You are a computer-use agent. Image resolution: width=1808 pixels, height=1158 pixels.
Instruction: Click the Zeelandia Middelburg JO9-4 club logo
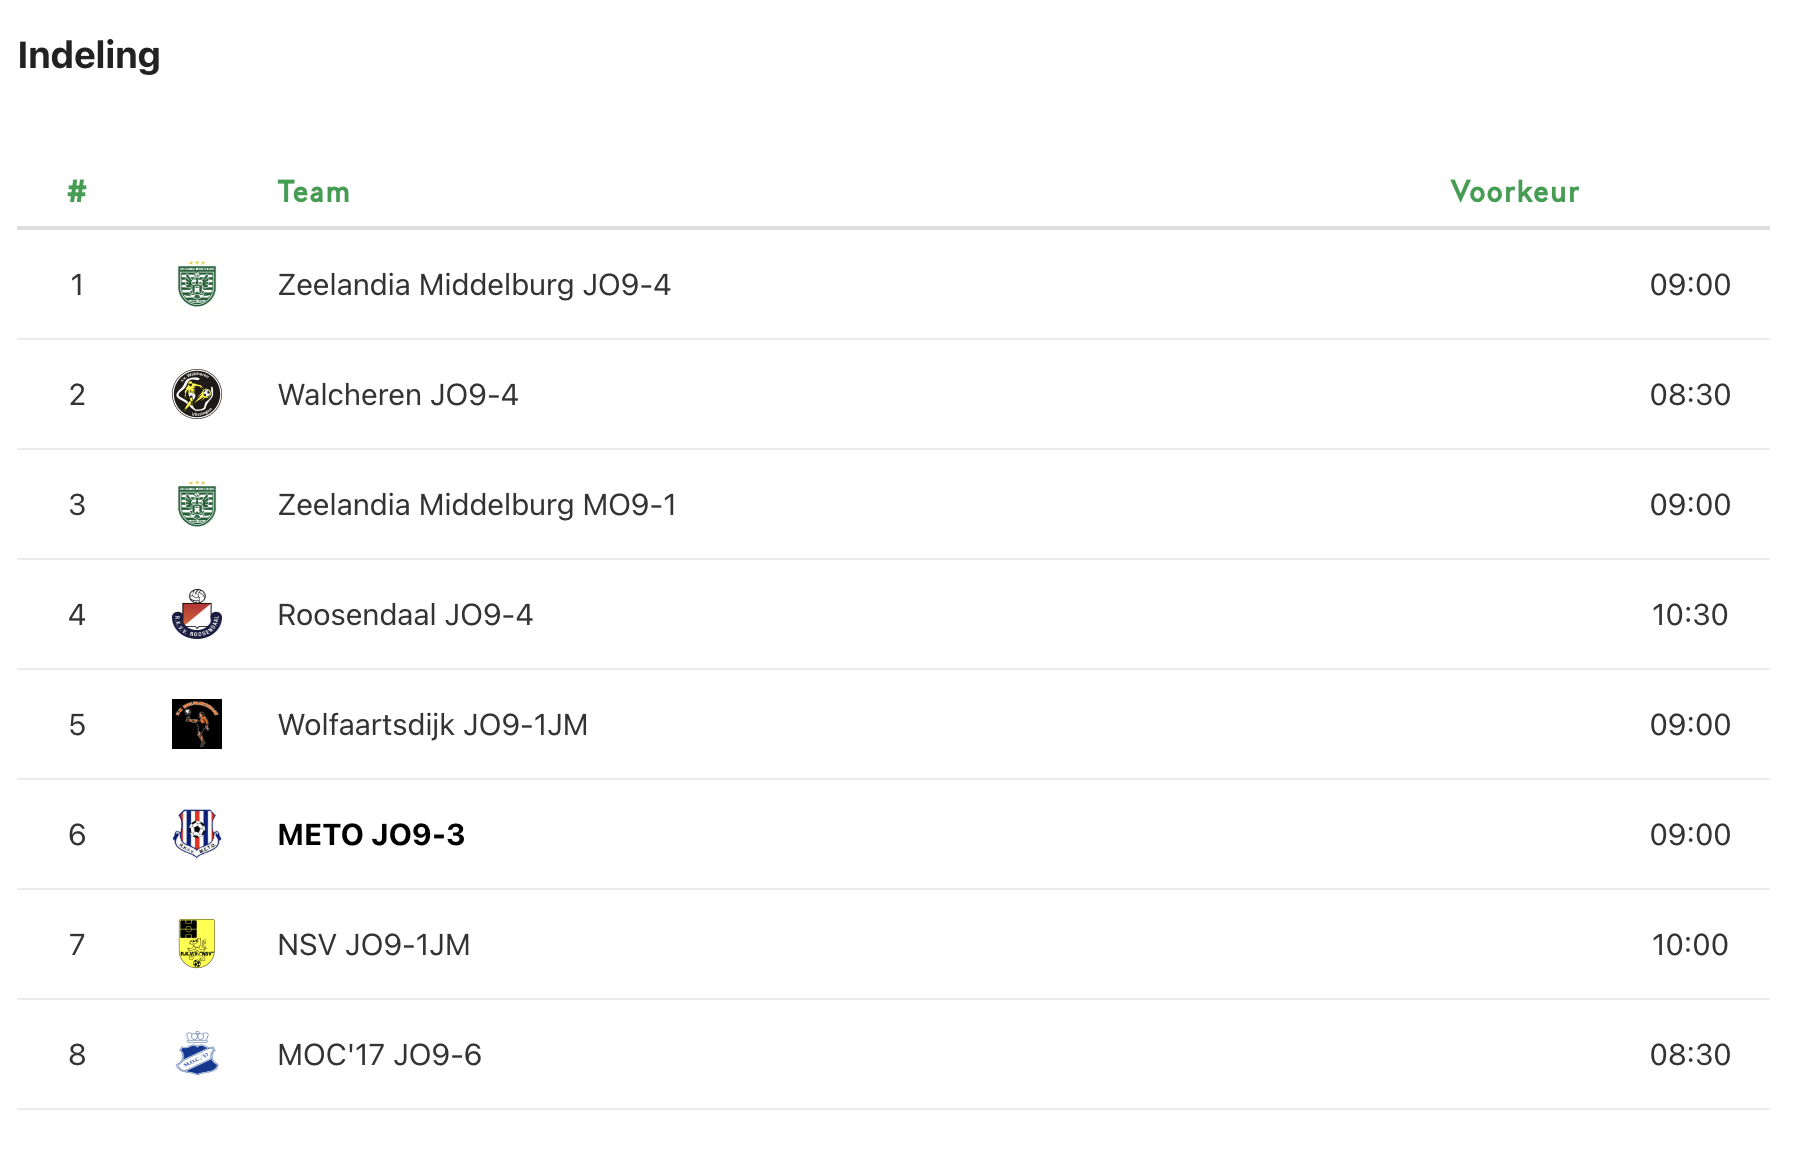click(x=197, y=285)
